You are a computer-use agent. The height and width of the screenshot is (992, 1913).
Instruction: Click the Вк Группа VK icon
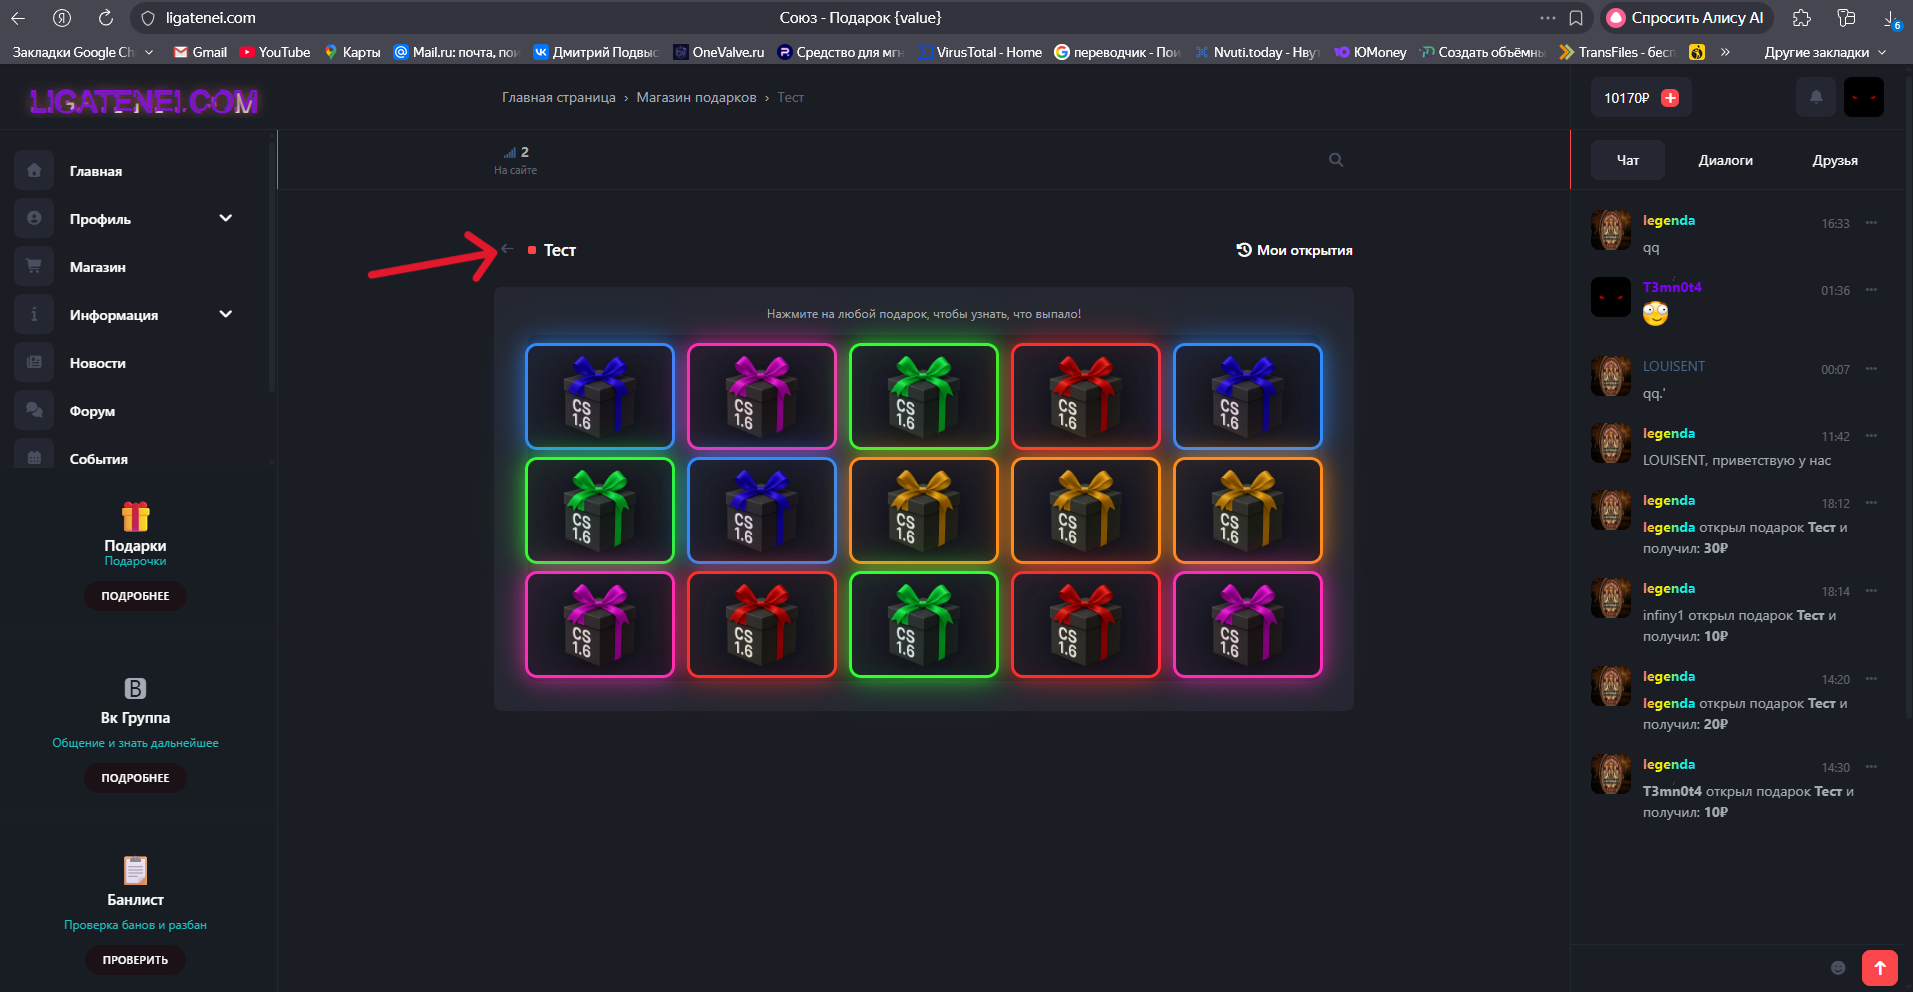coord(135,688)
